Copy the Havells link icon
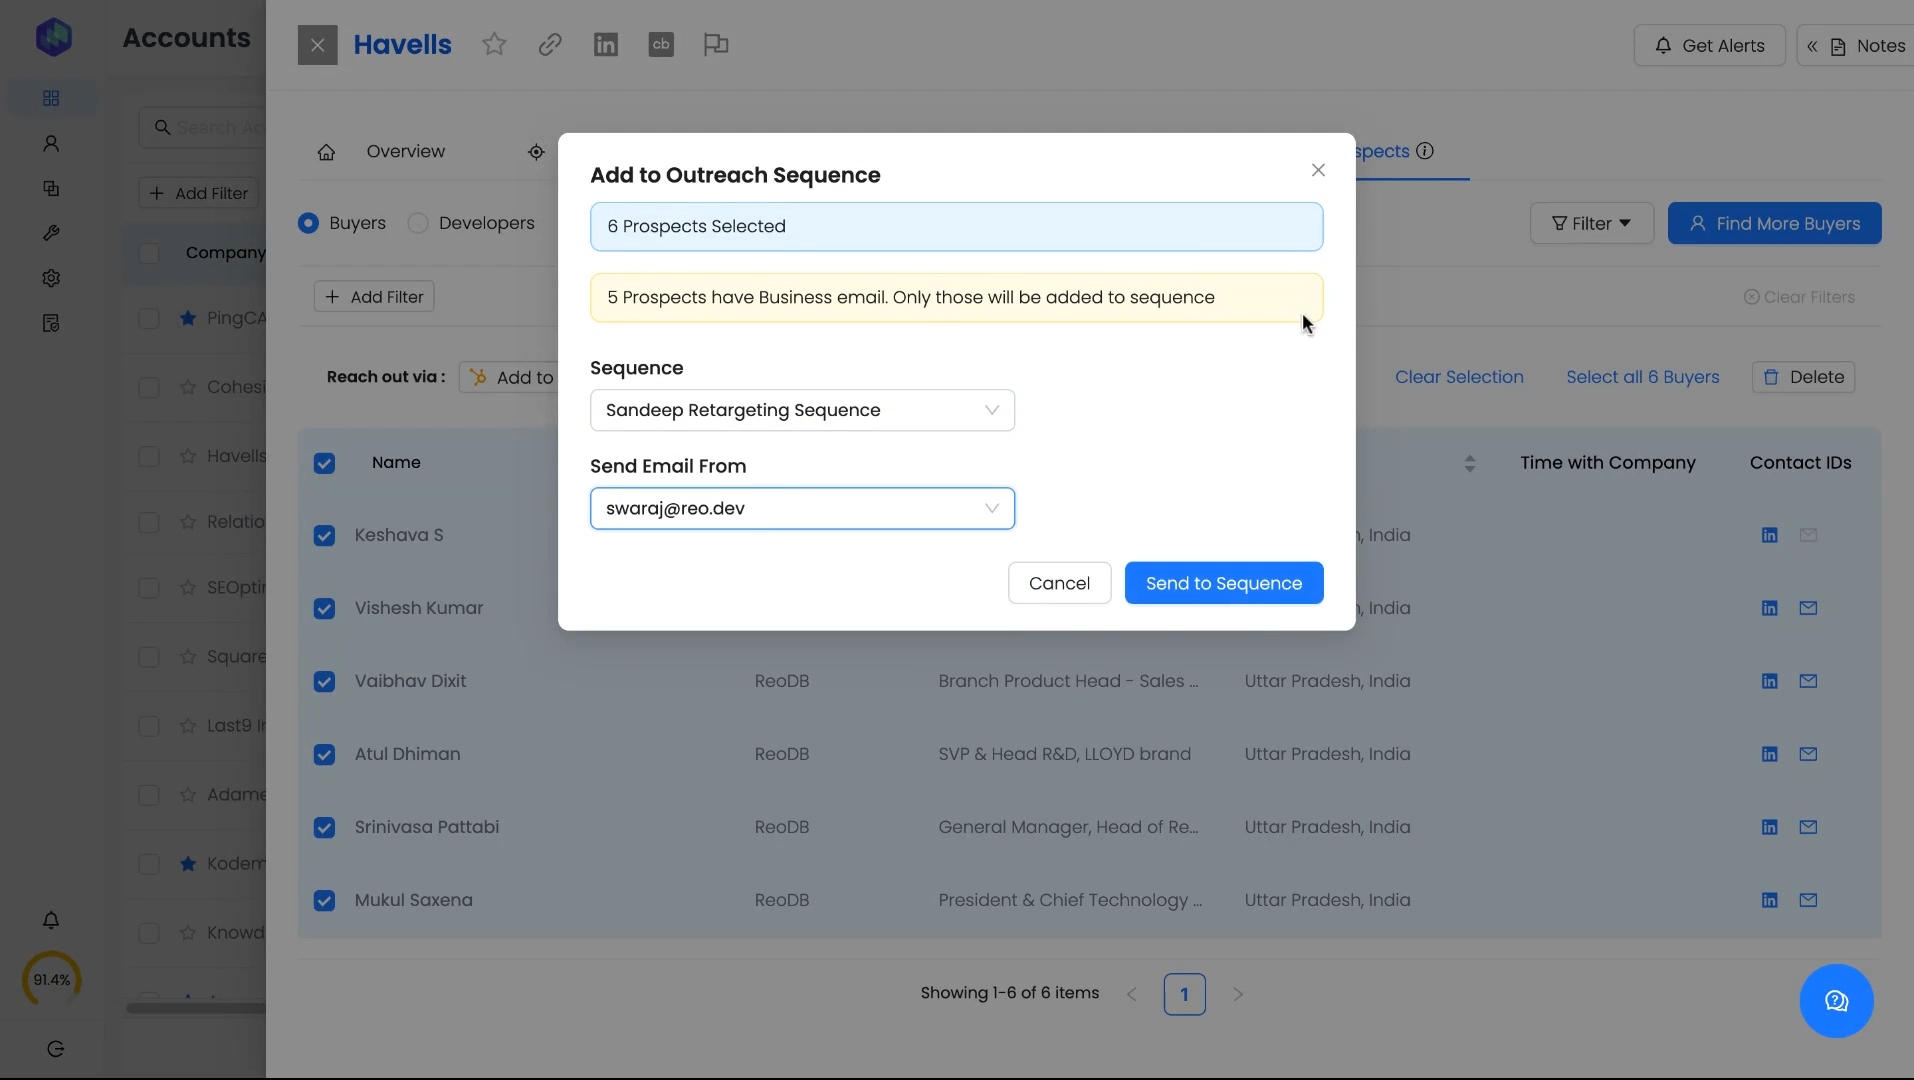 coord(550,45)
